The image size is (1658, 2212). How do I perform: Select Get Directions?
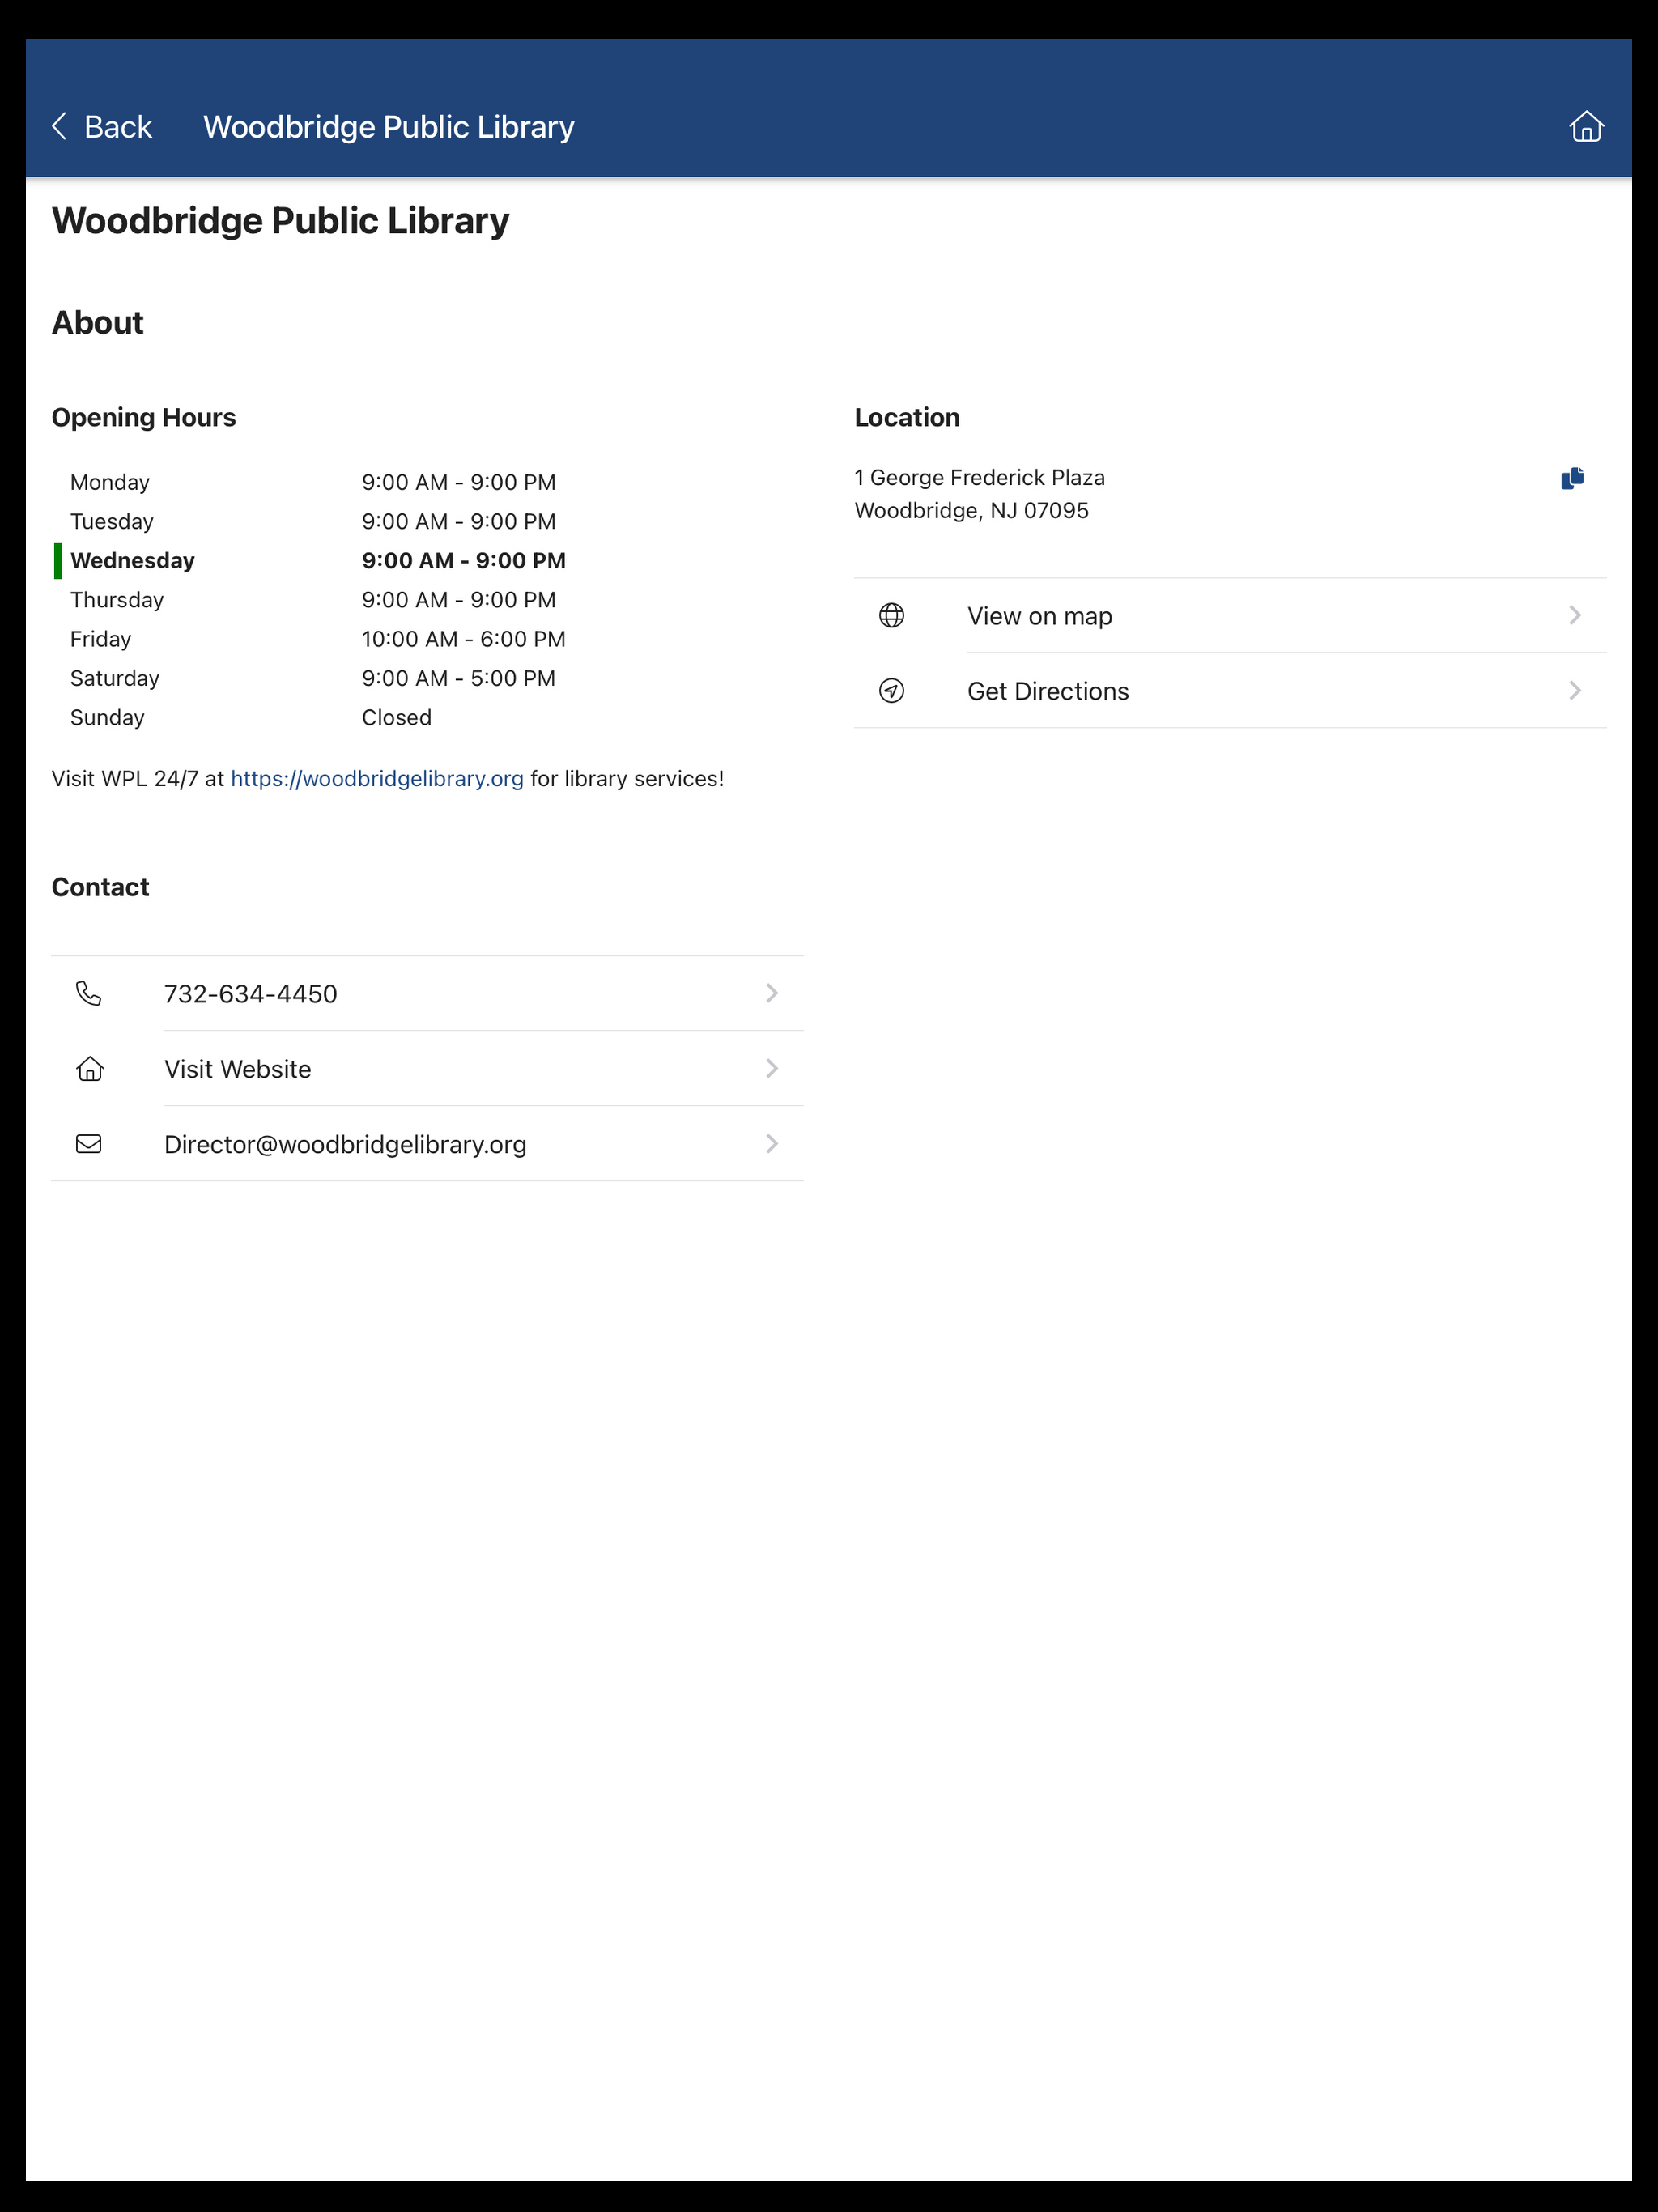pos(1230,691)
